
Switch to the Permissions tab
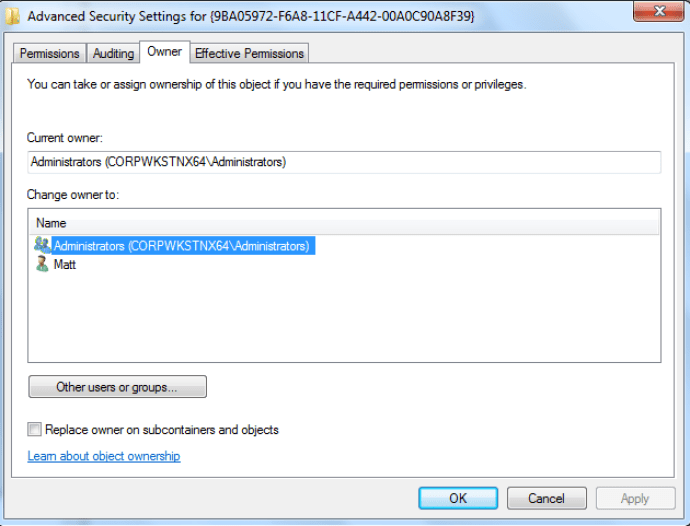tap(50, 53)
